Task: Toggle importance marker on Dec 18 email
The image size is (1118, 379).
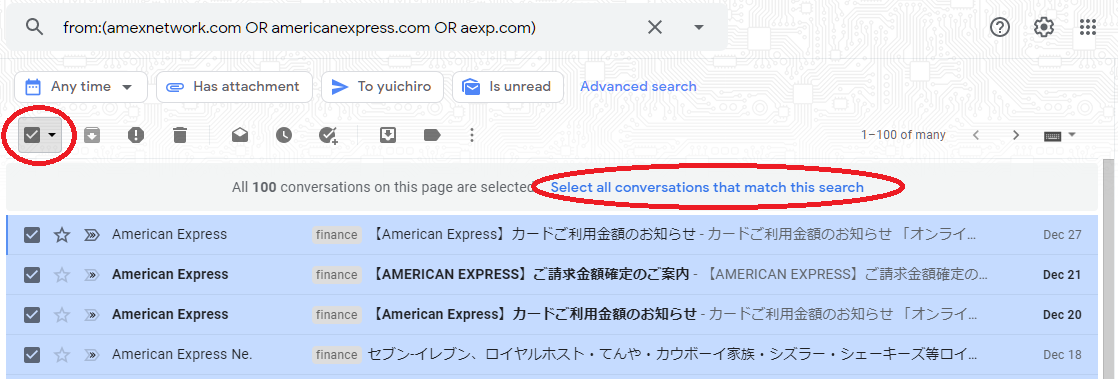Action: (x=91, y=355)
